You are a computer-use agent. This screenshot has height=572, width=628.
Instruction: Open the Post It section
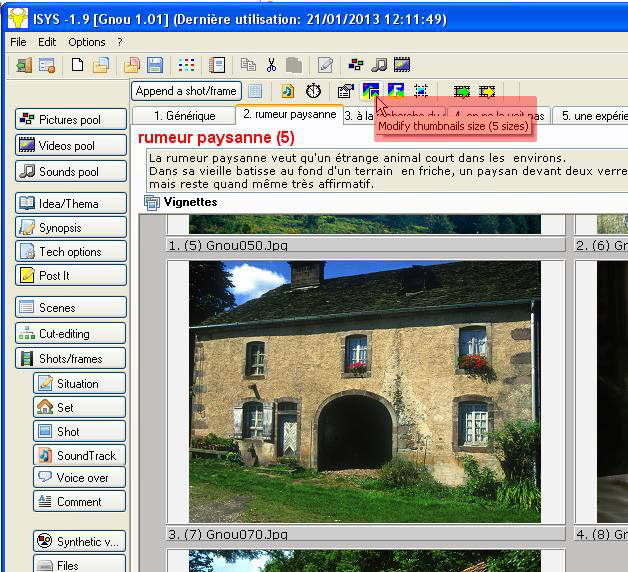click(71, 276)
